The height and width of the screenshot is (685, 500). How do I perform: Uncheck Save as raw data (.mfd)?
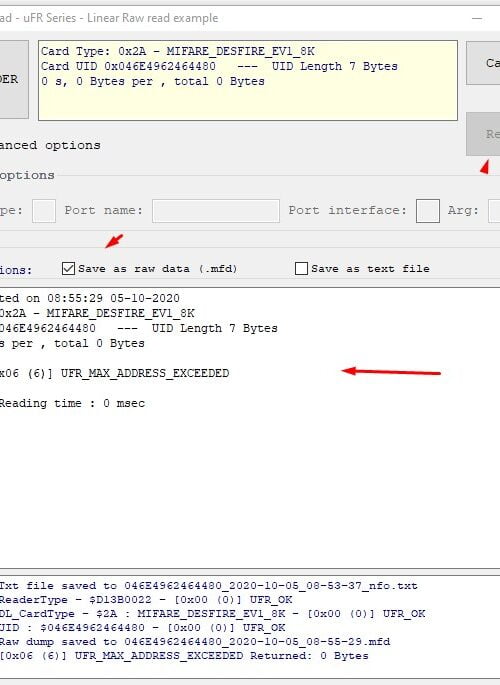coord(69,268)
